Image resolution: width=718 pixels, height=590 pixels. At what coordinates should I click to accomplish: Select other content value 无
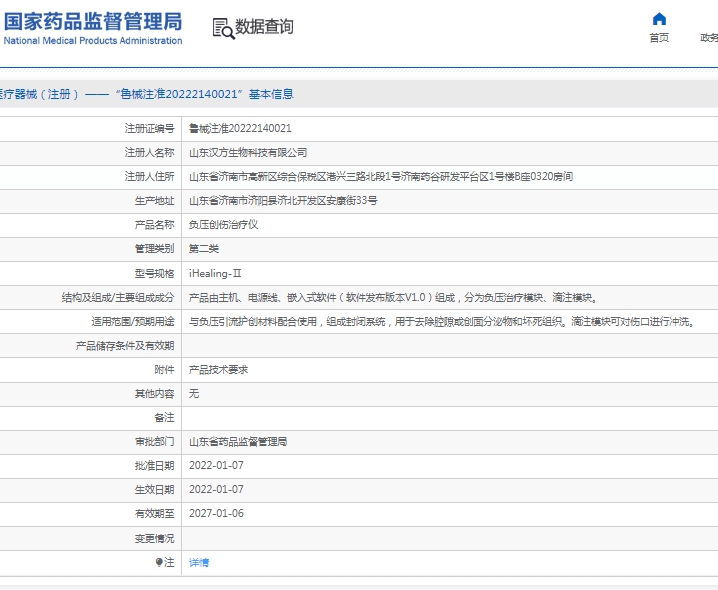pos(194,393)
